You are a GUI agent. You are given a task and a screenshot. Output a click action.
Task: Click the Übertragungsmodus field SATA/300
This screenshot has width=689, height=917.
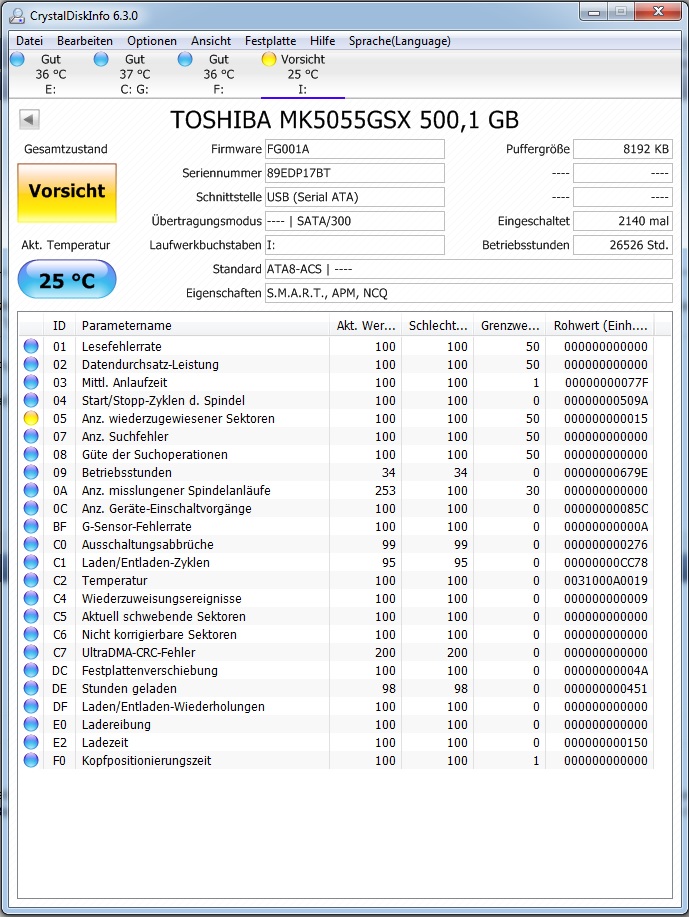[x=354, y=221]
